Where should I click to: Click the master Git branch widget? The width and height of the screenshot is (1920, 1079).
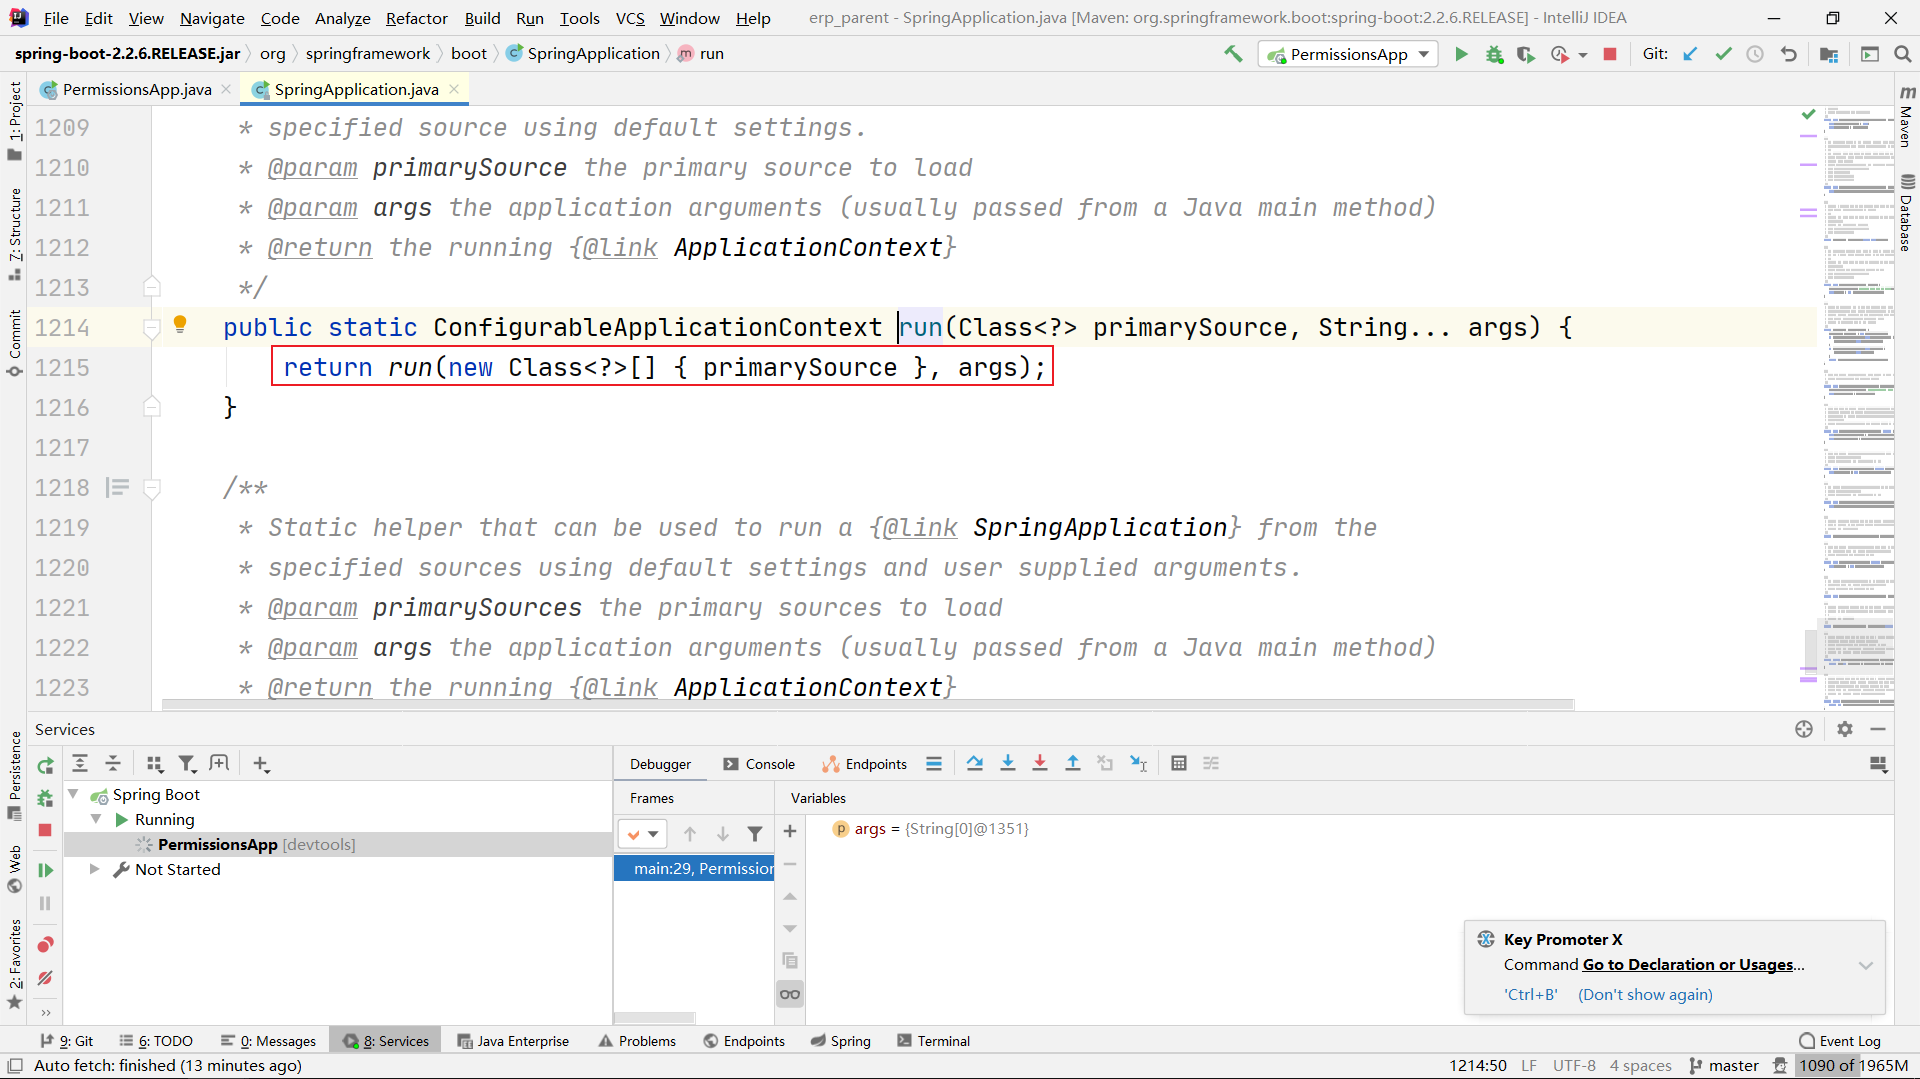click(1724, 1065)
